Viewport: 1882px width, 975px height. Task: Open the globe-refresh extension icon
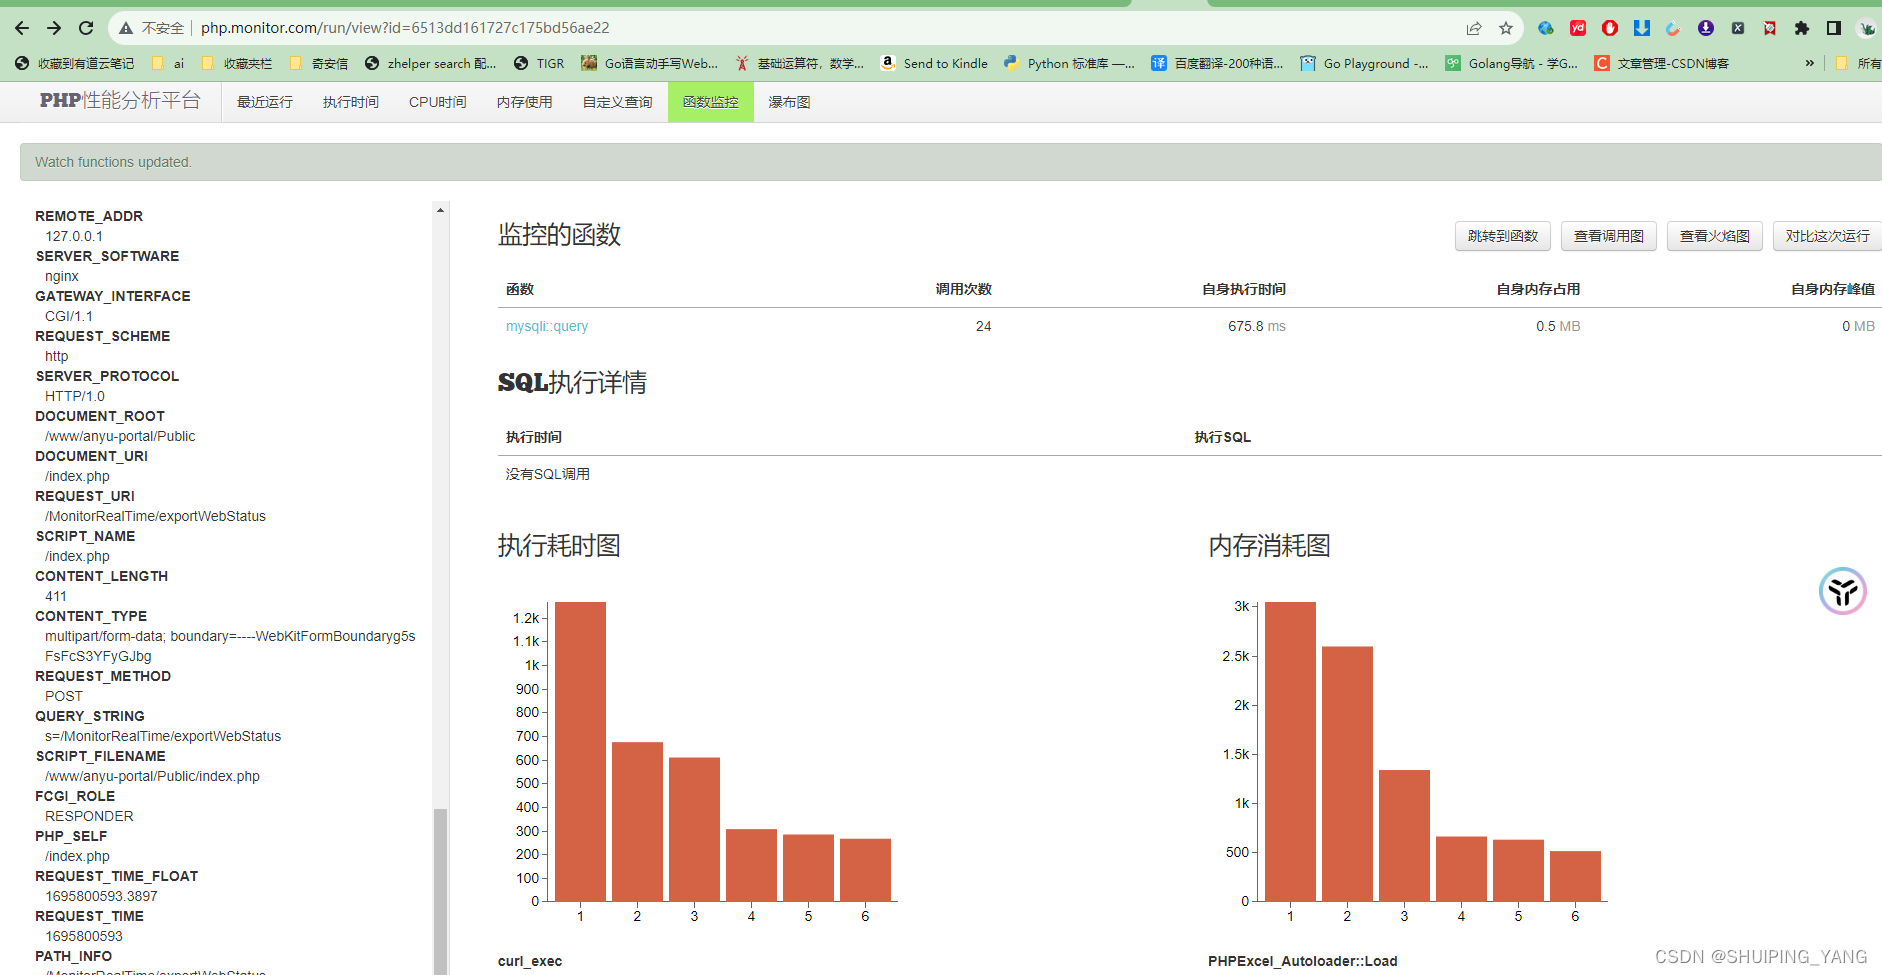(1546, 28)
